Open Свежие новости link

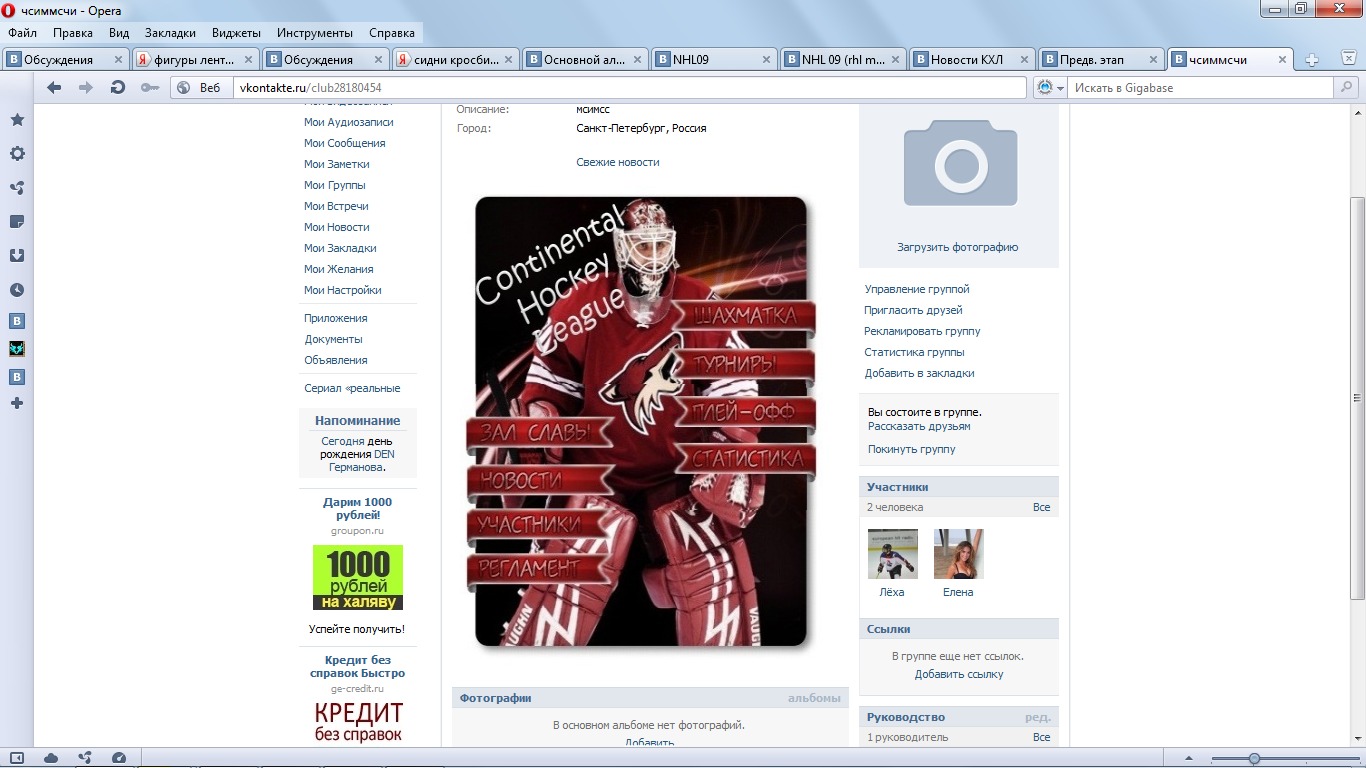tap(618, 162)
